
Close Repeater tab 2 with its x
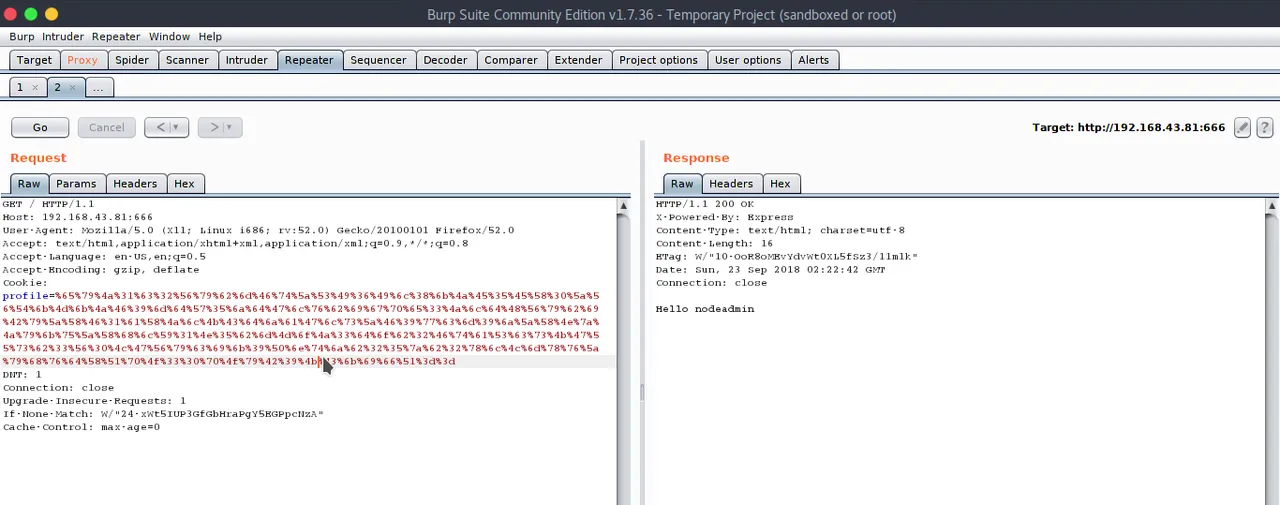point(72,88)
